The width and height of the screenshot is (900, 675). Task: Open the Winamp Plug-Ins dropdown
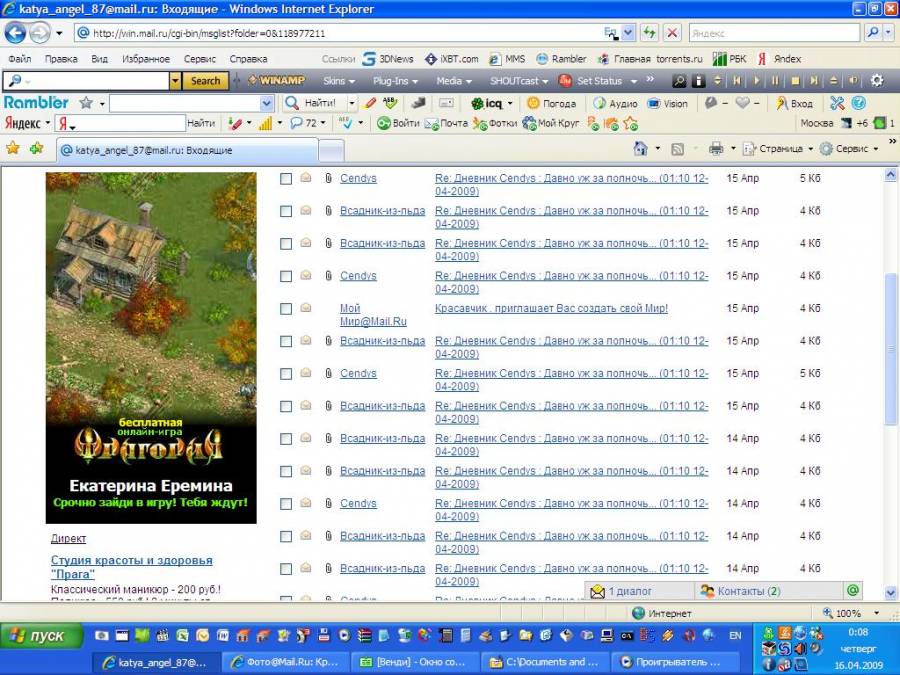pos(395,81)
